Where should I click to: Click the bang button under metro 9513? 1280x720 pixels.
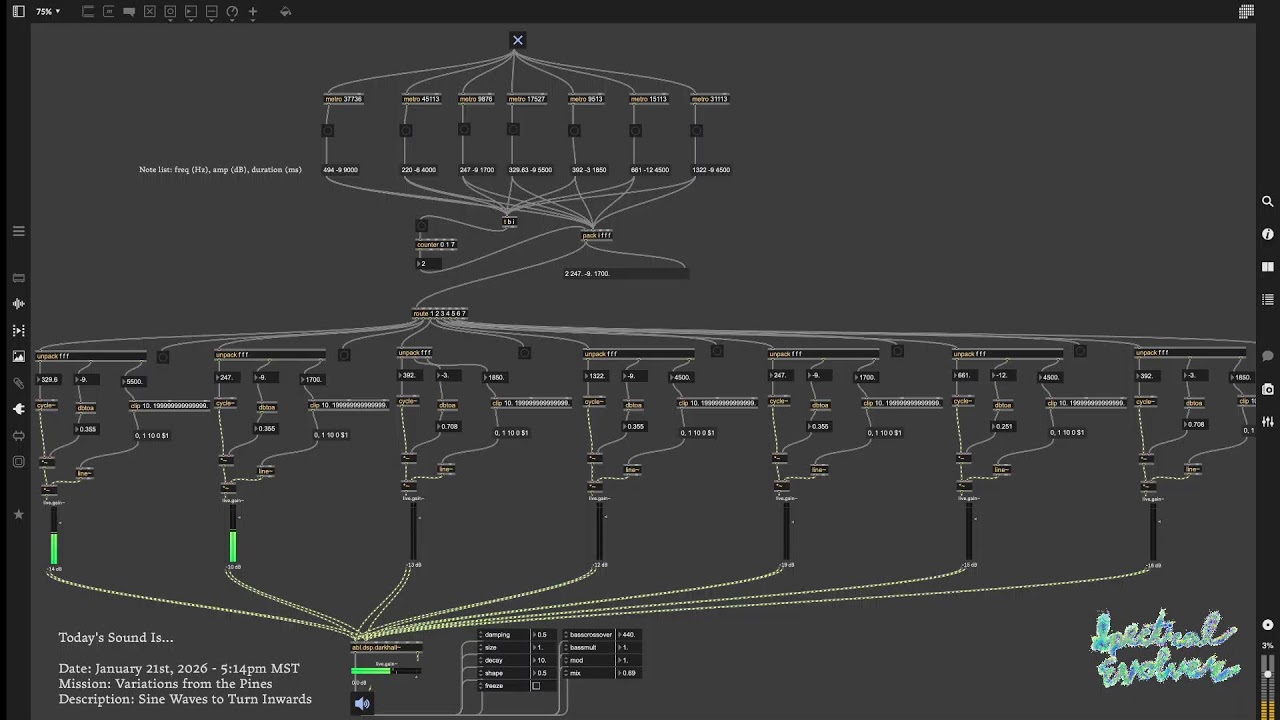[x=574, y=131]
